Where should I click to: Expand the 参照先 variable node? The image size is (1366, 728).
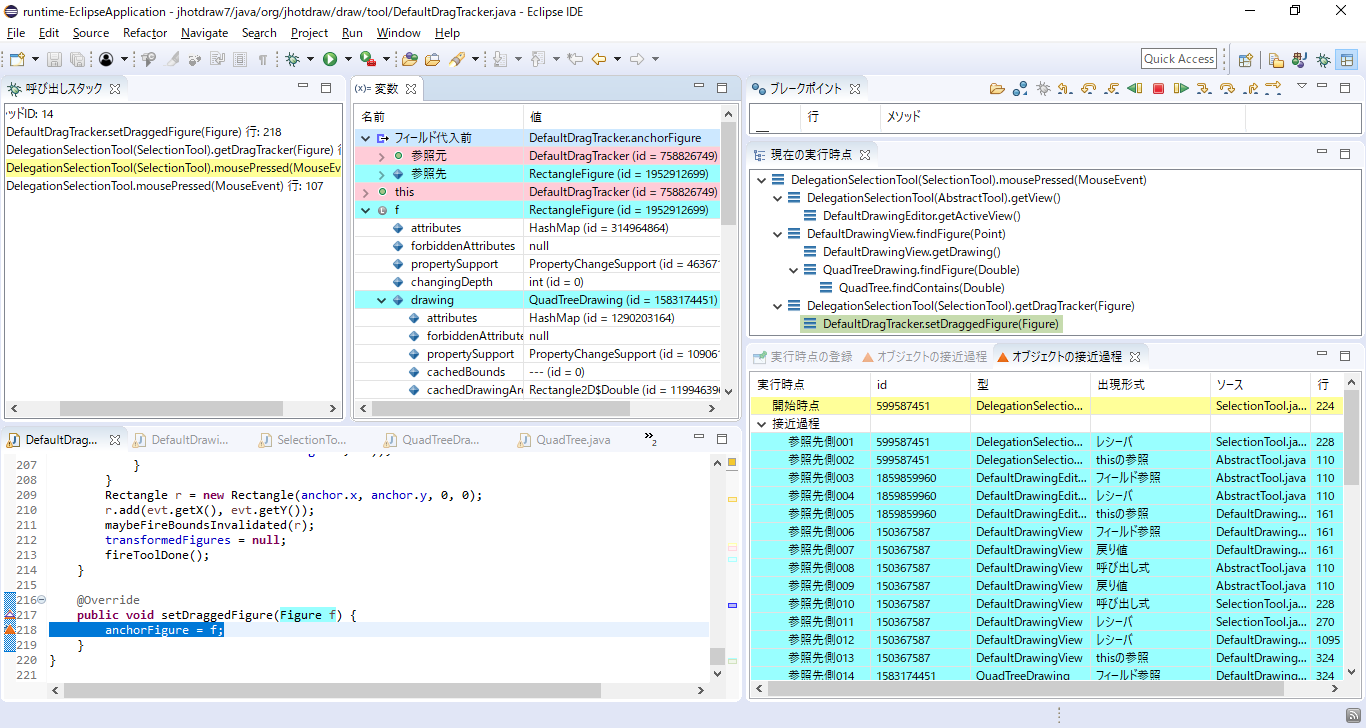coord(381,174)
